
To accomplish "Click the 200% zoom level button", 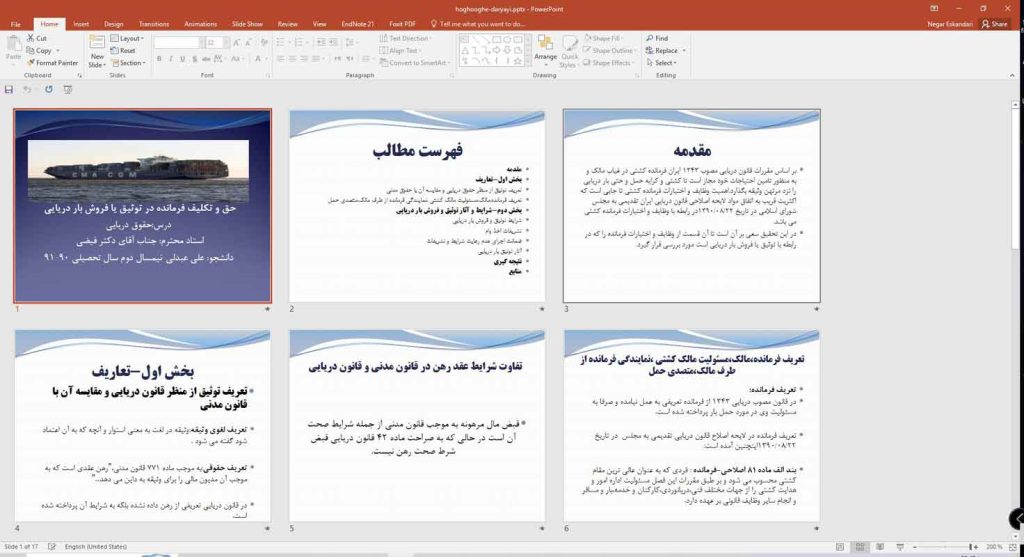I will 995,547.
